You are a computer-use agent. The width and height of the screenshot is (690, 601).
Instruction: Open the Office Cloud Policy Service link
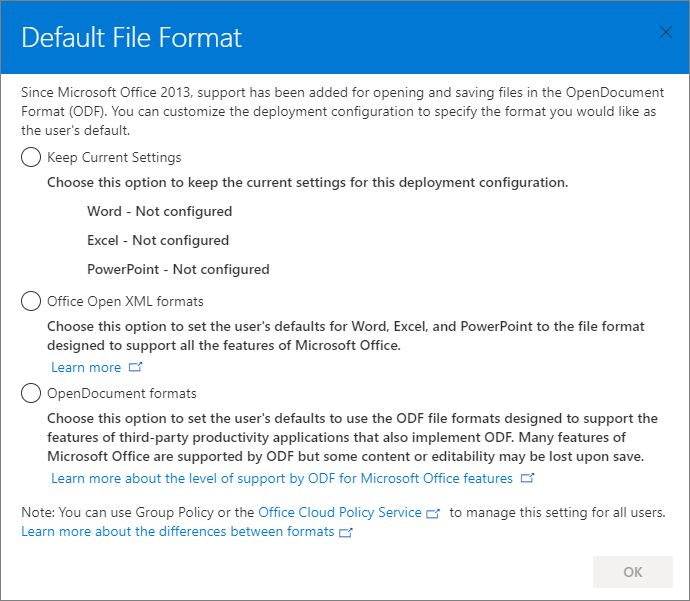coord(340,513)
